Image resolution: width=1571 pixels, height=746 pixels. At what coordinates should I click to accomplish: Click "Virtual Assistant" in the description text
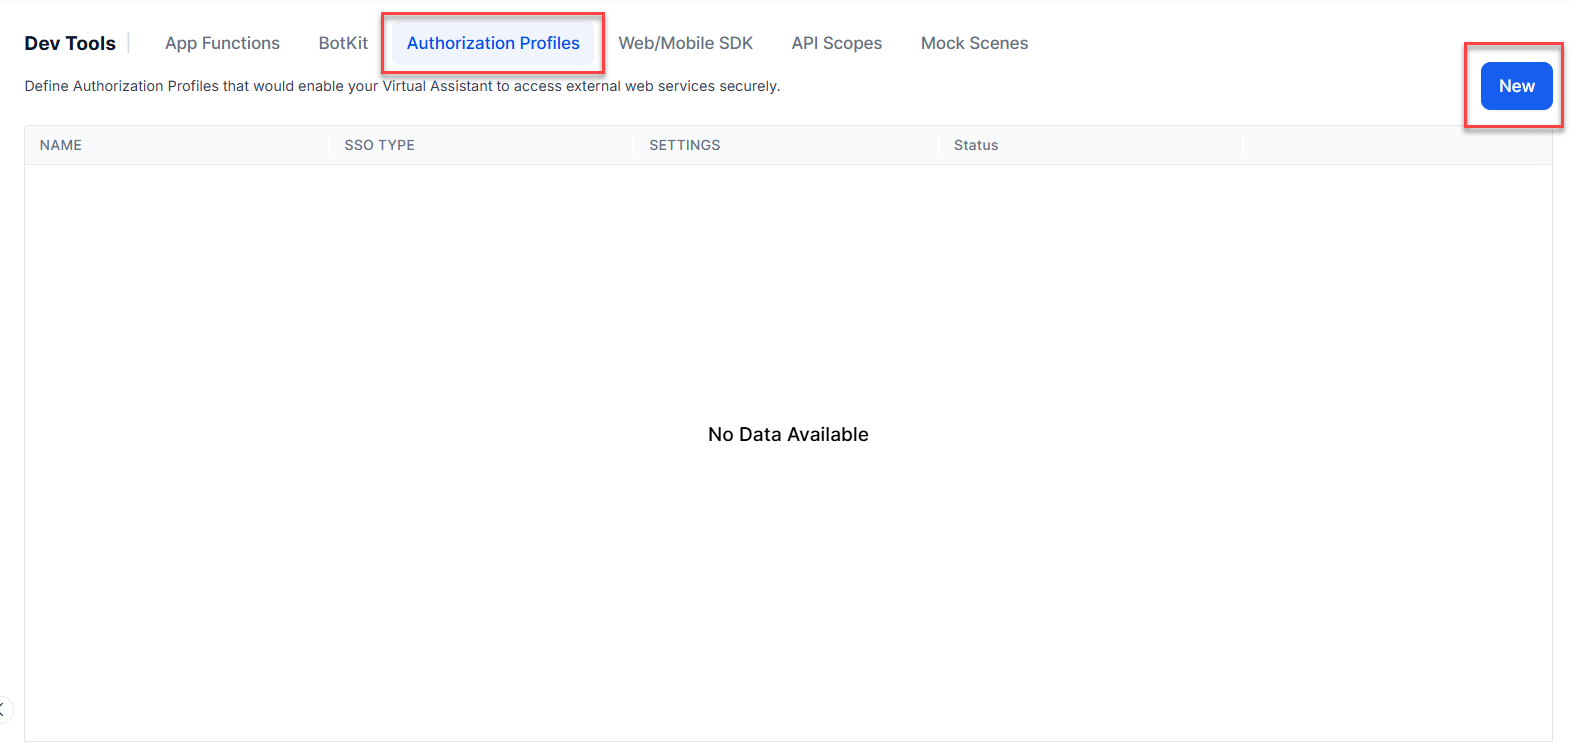click(x=437, y=86)
